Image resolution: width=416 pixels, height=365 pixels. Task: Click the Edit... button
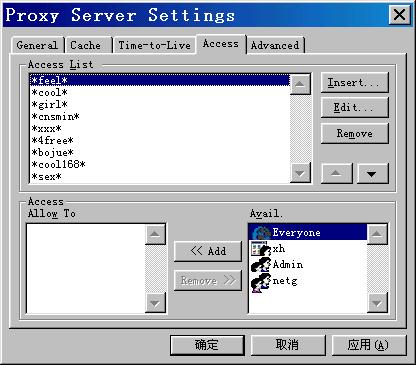point(355,108)
